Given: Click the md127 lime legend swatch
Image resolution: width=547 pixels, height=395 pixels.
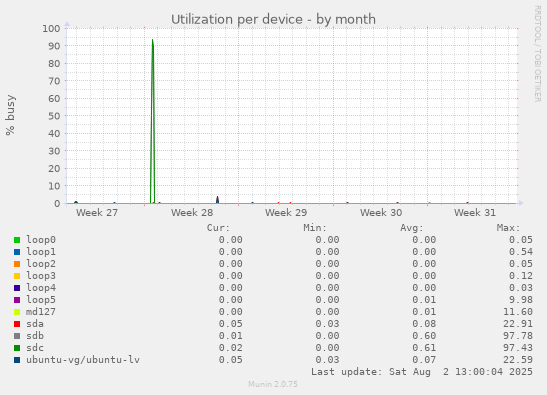Looking at the screenshot, I should (17, 312).
